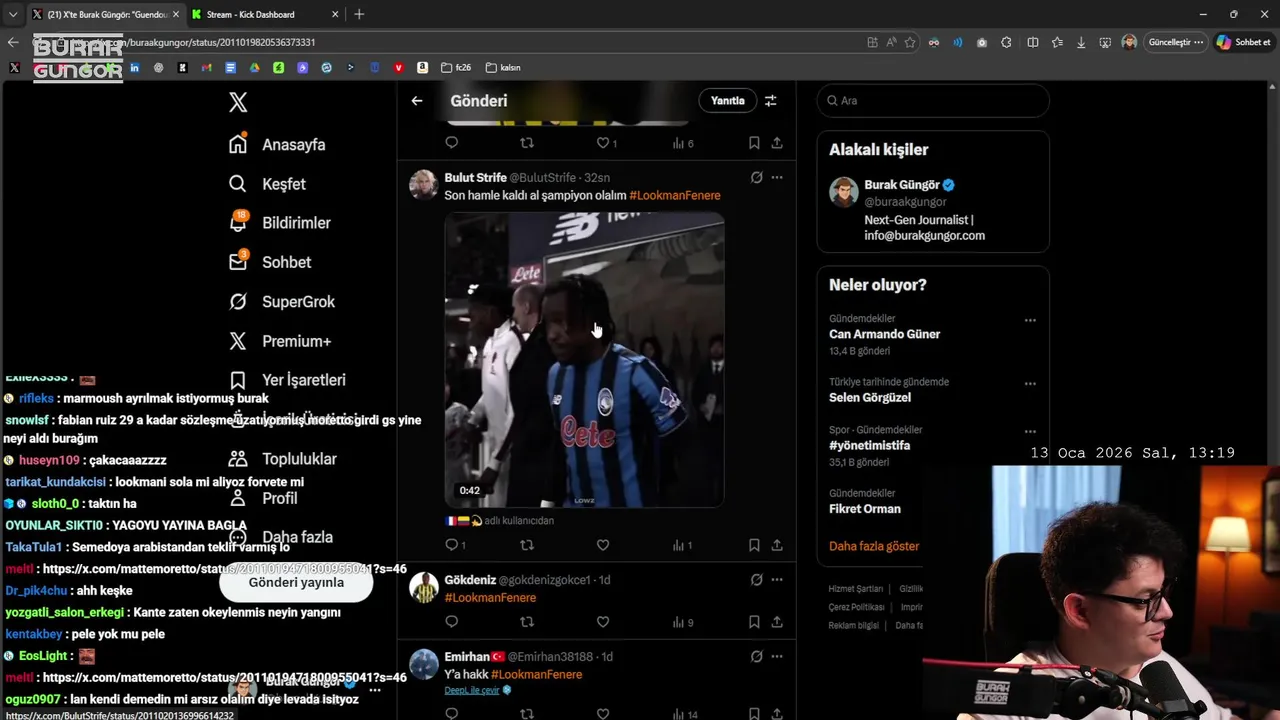Click Daha fazla göster under trends
1280x720 pixels.
[x=874, y=546]
